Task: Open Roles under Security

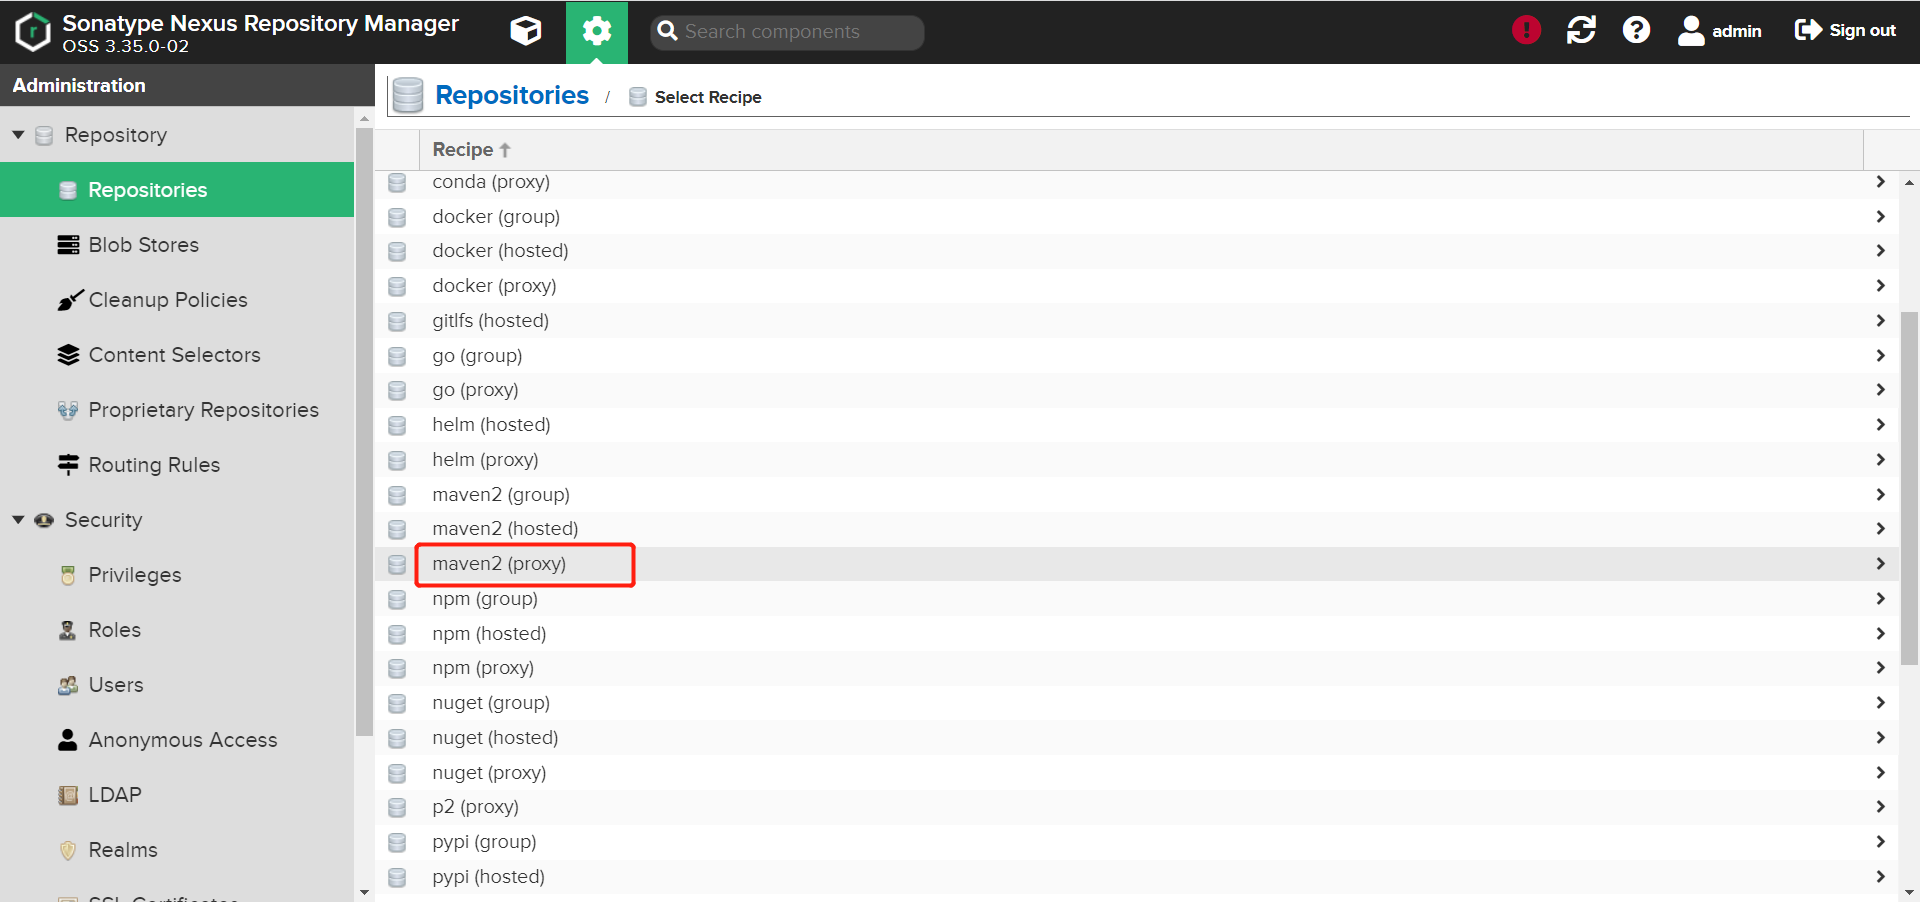Action: (177, 629)
